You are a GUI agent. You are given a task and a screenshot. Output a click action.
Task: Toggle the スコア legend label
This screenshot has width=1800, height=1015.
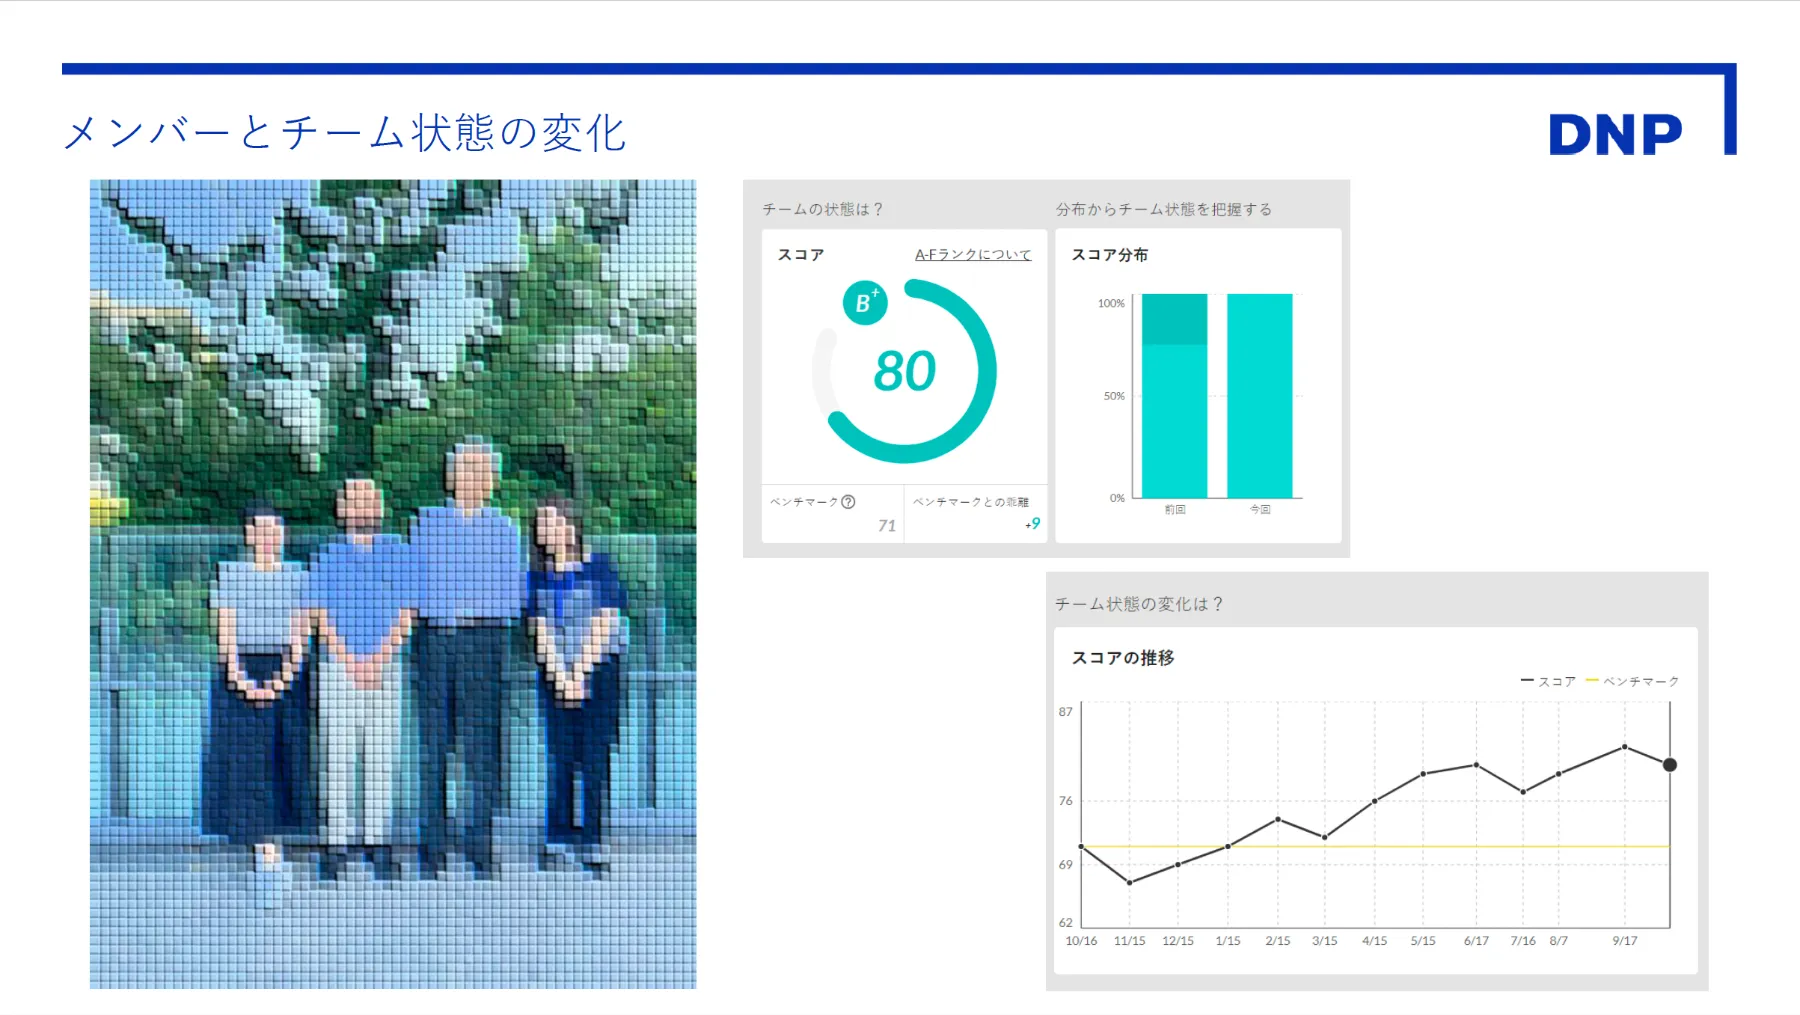point(1556,682)
